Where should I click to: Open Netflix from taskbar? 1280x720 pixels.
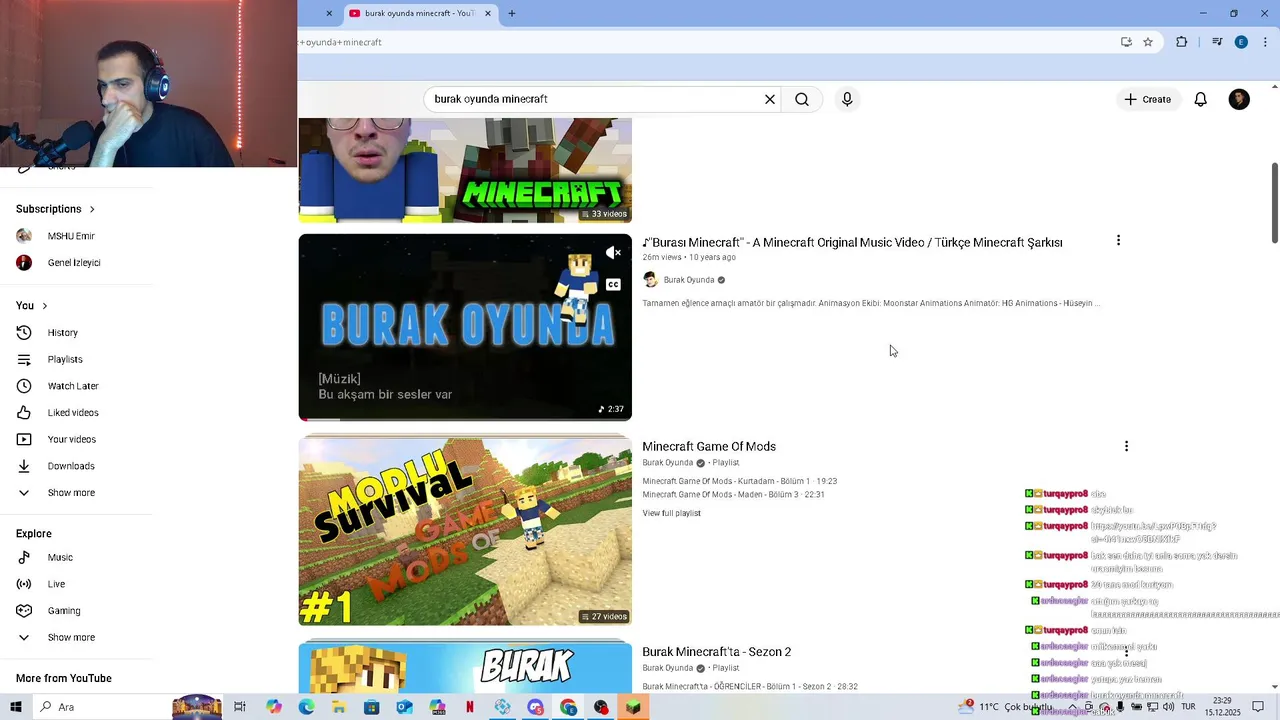point(470,707)
